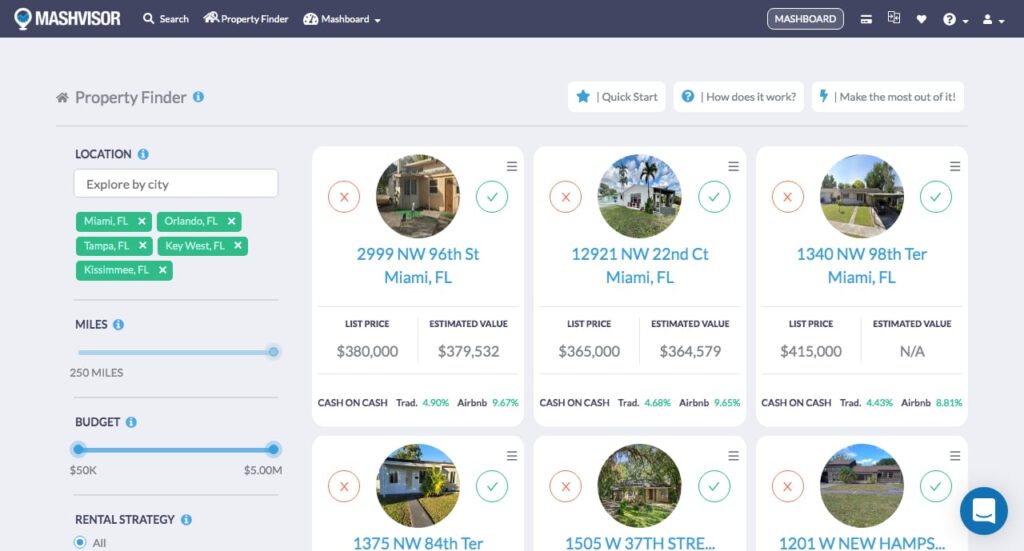Click the Explore by city input field
Image resolution: width=1024 pixels, height=551 pixels.
pos(176,184)
